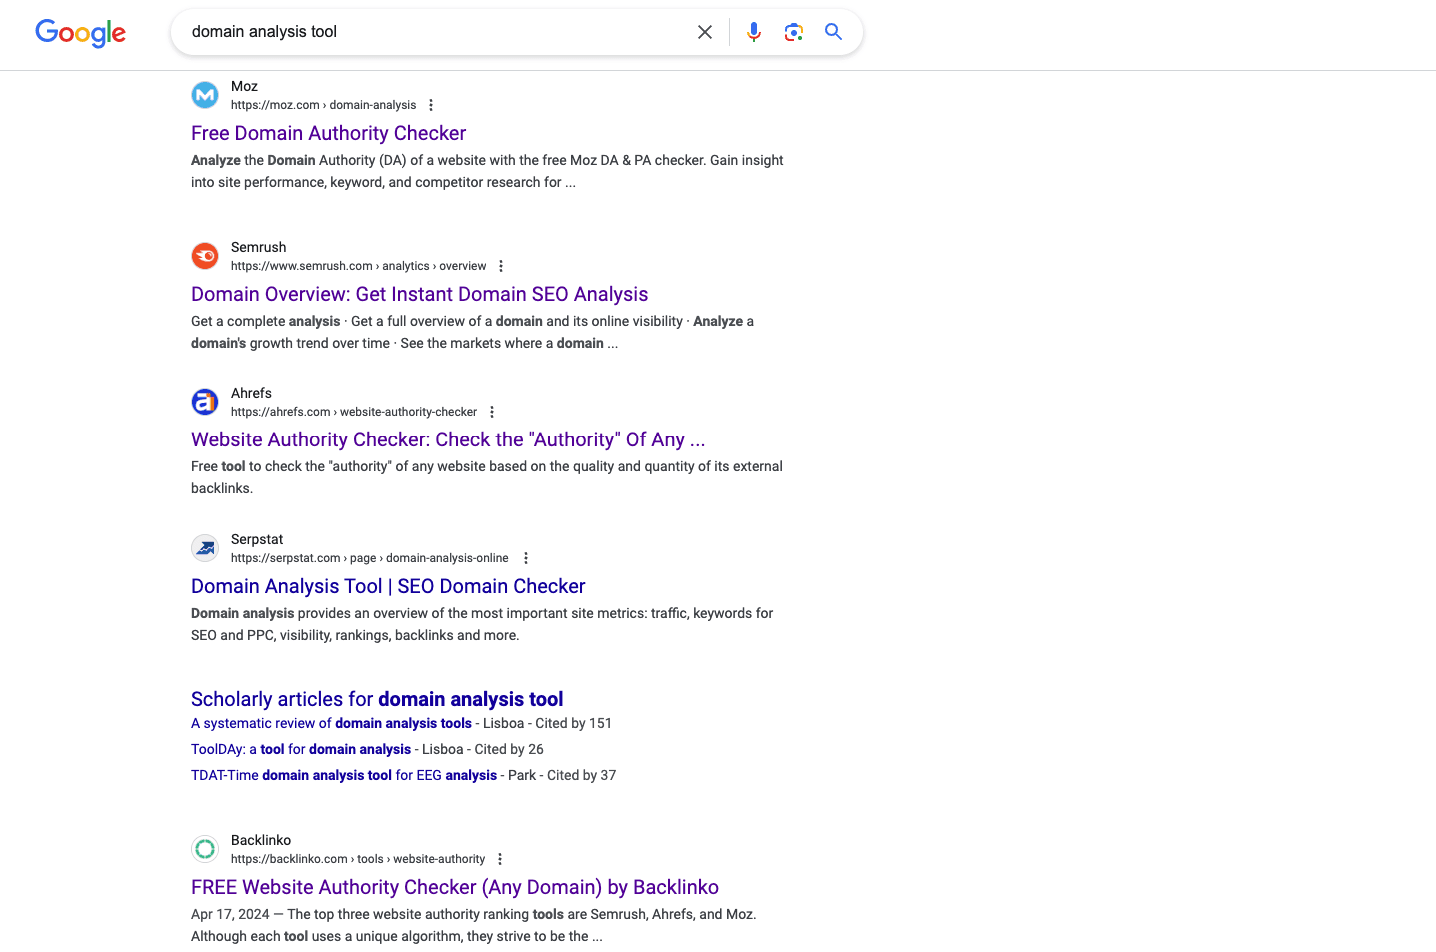The image size is (1436, 952).
Task: Click the Serpstat favicon
Action: [205, 548]
